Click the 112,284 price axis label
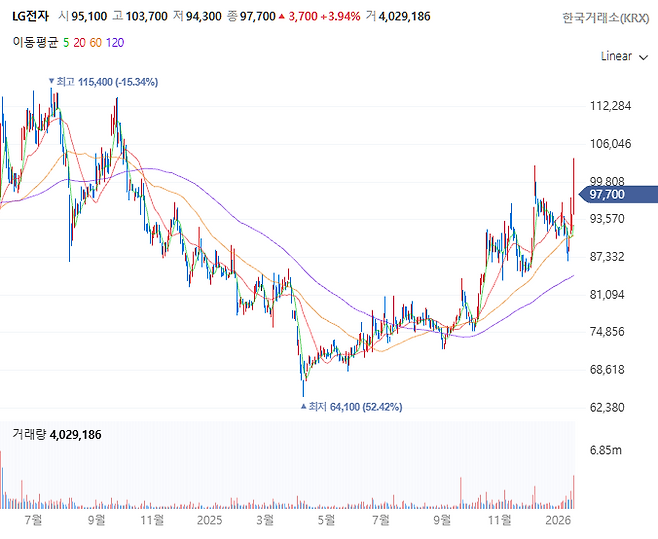The width and height of the screenshot is (658, 539). pyautogui.click(x=611, y=106)
